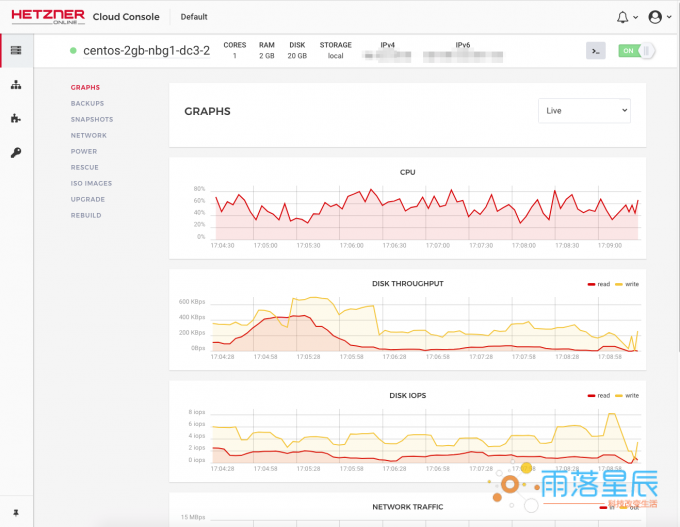Click the Default project link
The image size is (680, 527).
pos(194,17)
